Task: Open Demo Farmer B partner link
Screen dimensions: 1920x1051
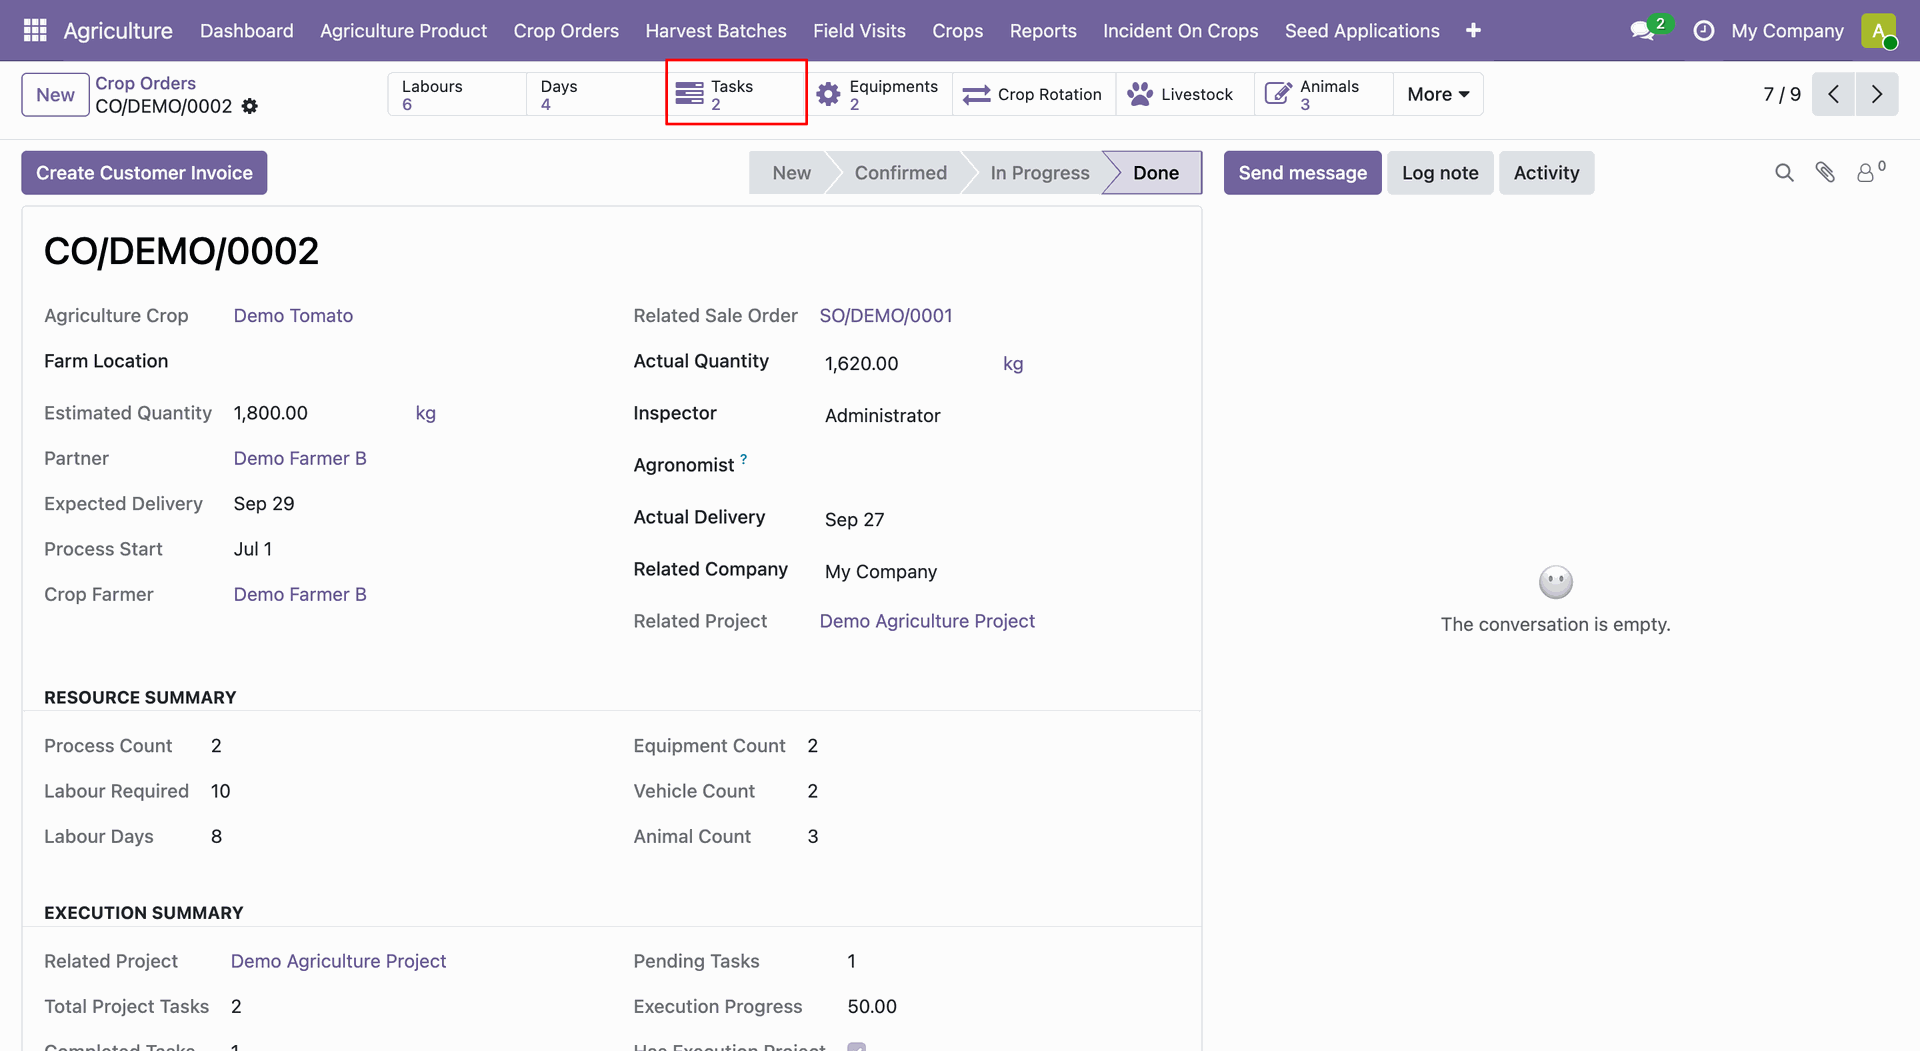Action: [300, 459]
